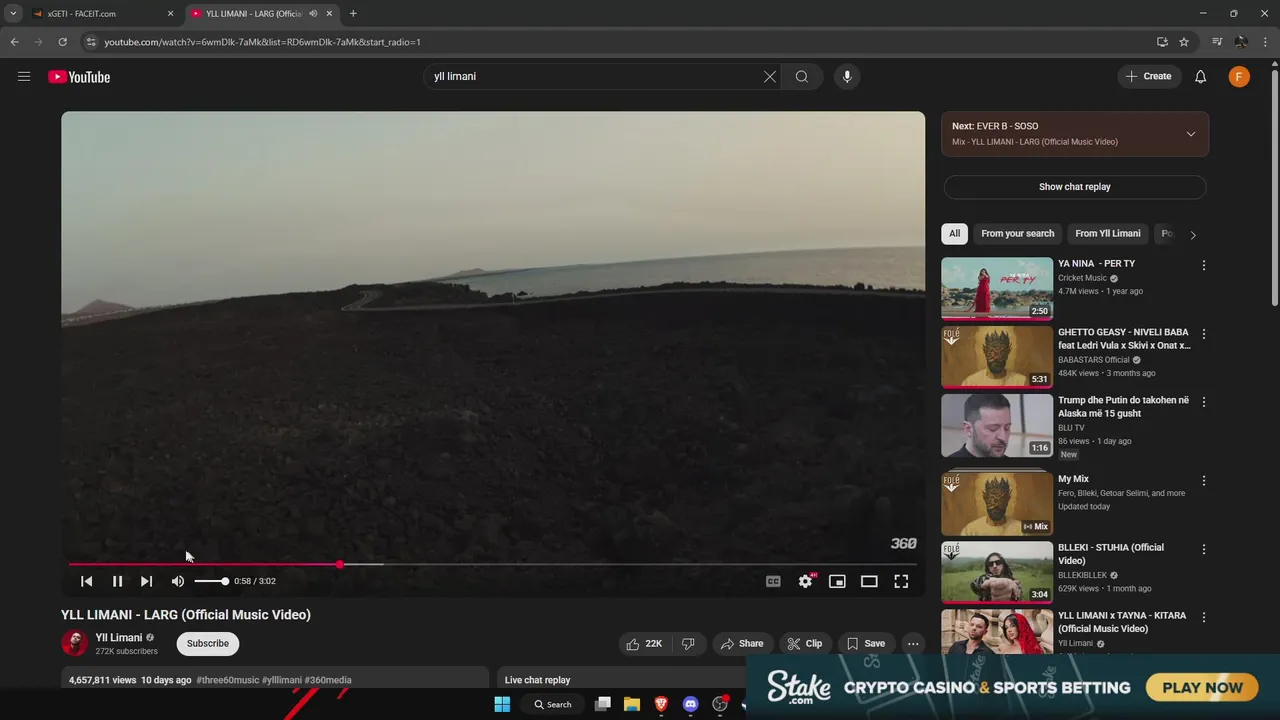The width and height of the screenshot is (1280, 720).
Task: Open the My Mix playlist title
Action: tap(1073, 479)
